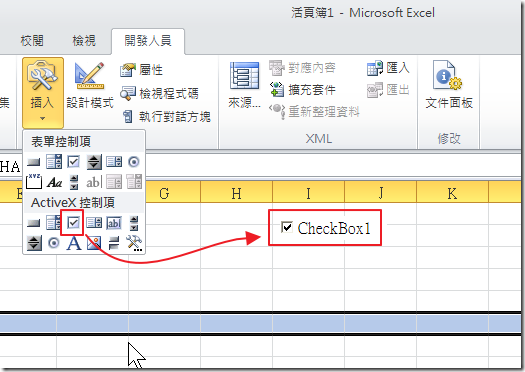Viewport: 525px width, 372px height.
Task: Select the Form Controls Check Box icon
Action: pos(73,162)
